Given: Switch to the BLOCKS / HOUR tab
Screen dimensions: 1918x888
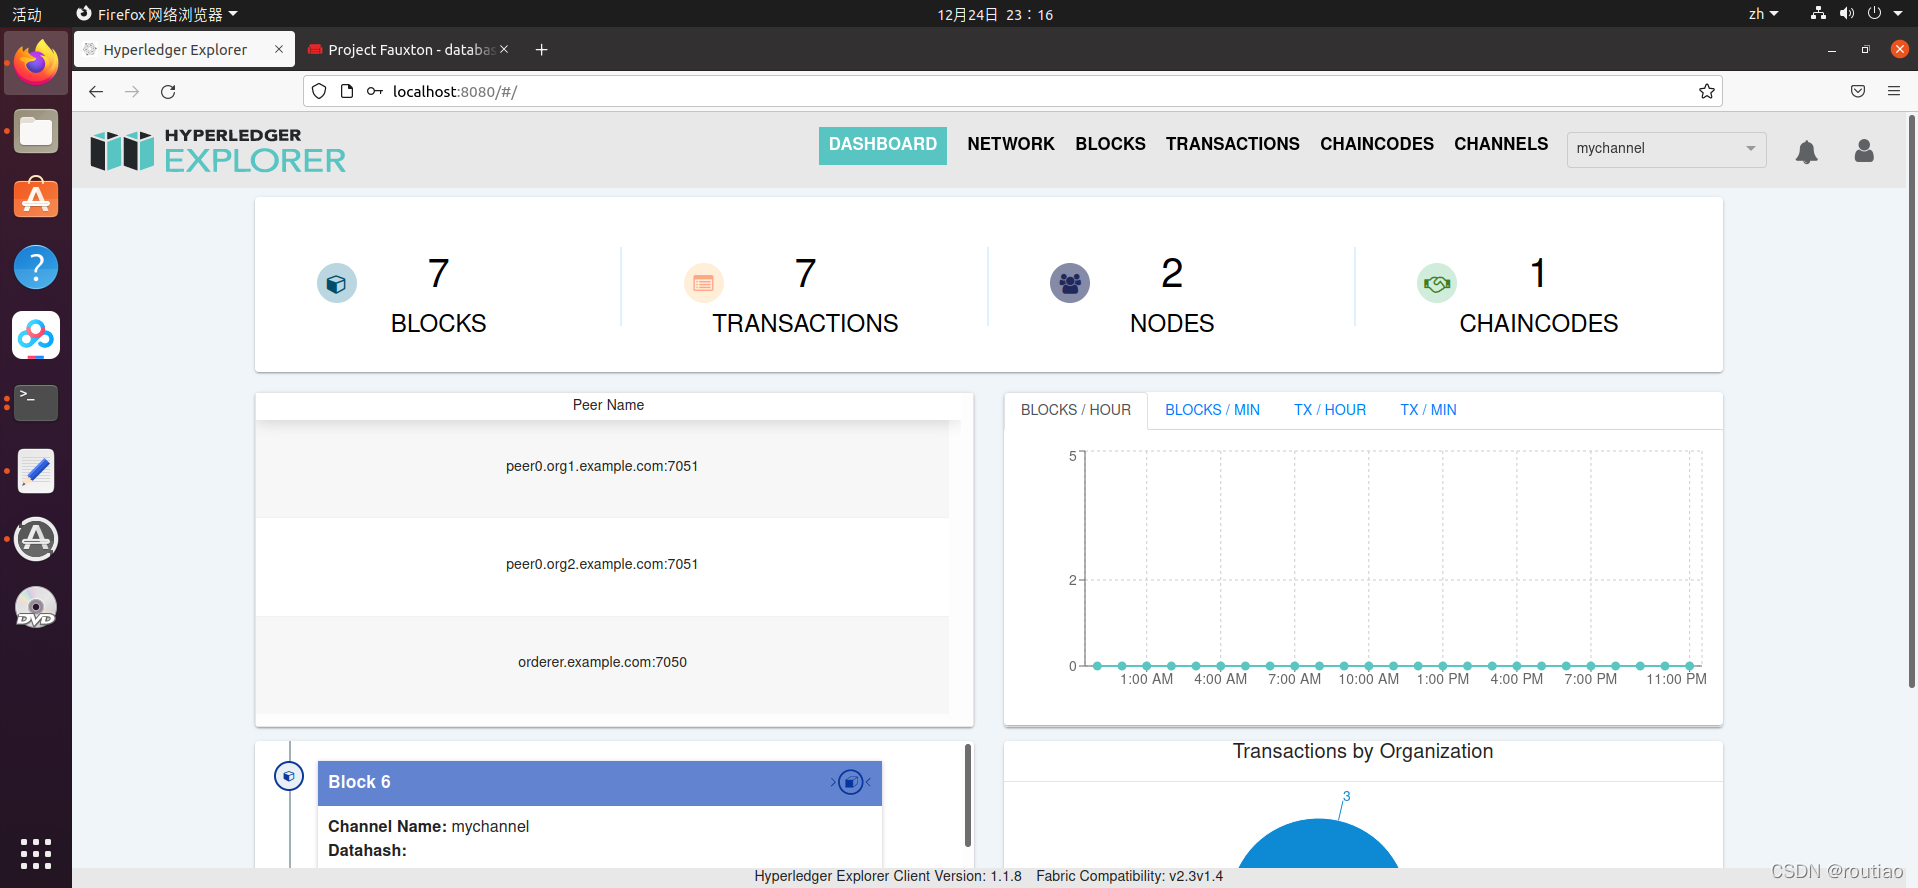Looking at the screenshot, I should click(1076, 410).
